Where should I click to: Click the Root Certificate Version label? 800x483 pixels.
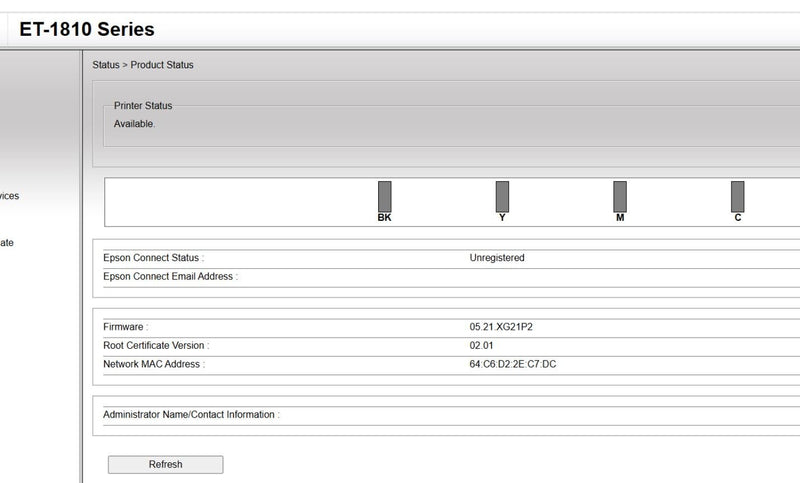click(x=156, y=345)
